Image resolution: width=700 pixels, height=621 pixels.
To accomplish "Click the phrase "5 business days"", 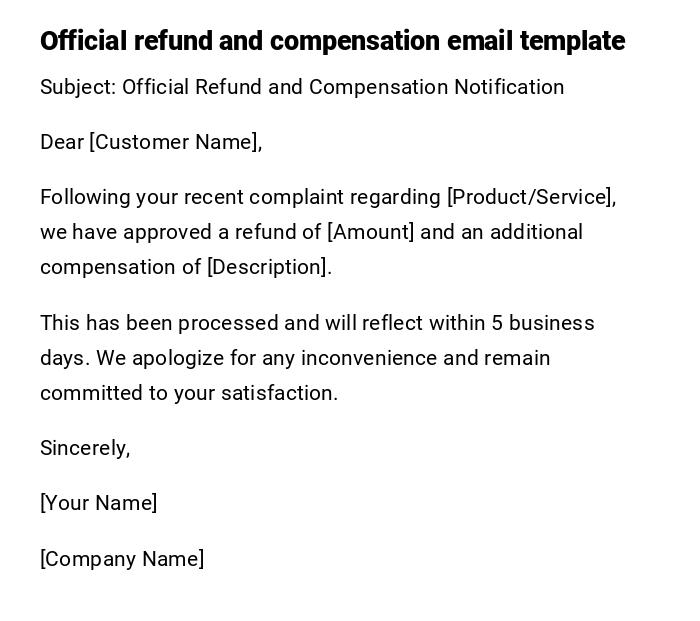I will point(541,323).
